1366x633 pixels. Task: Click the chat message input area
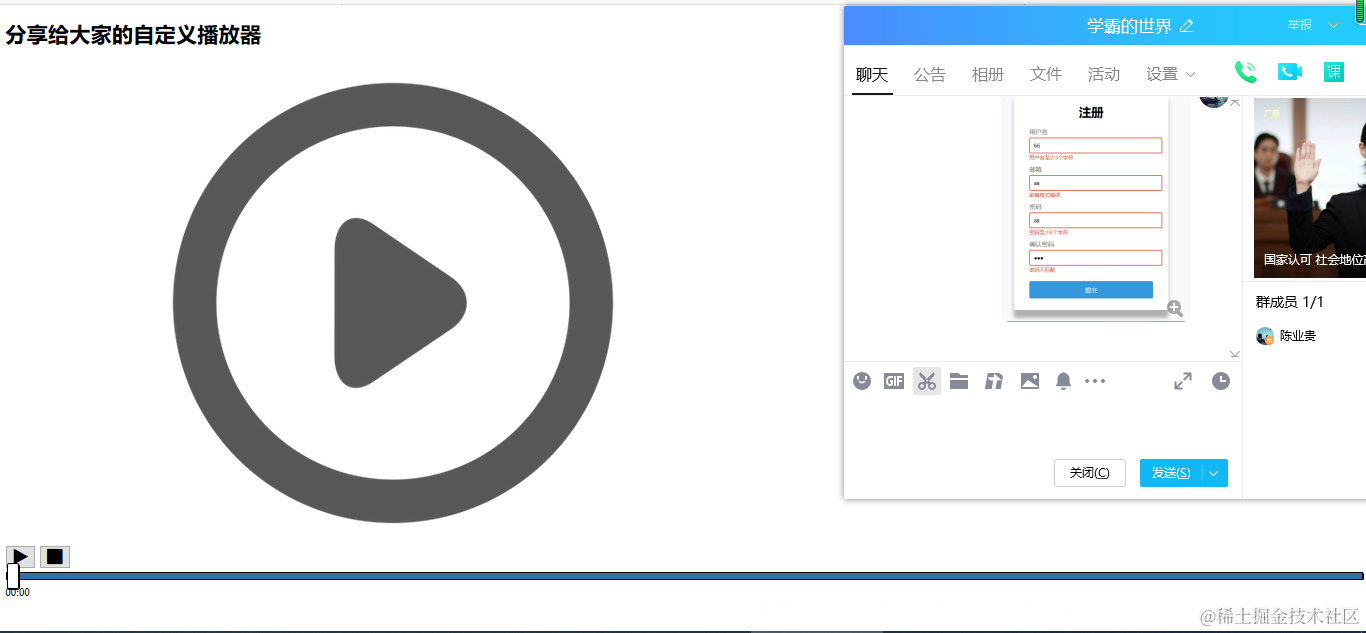[x=1042, y=425]
